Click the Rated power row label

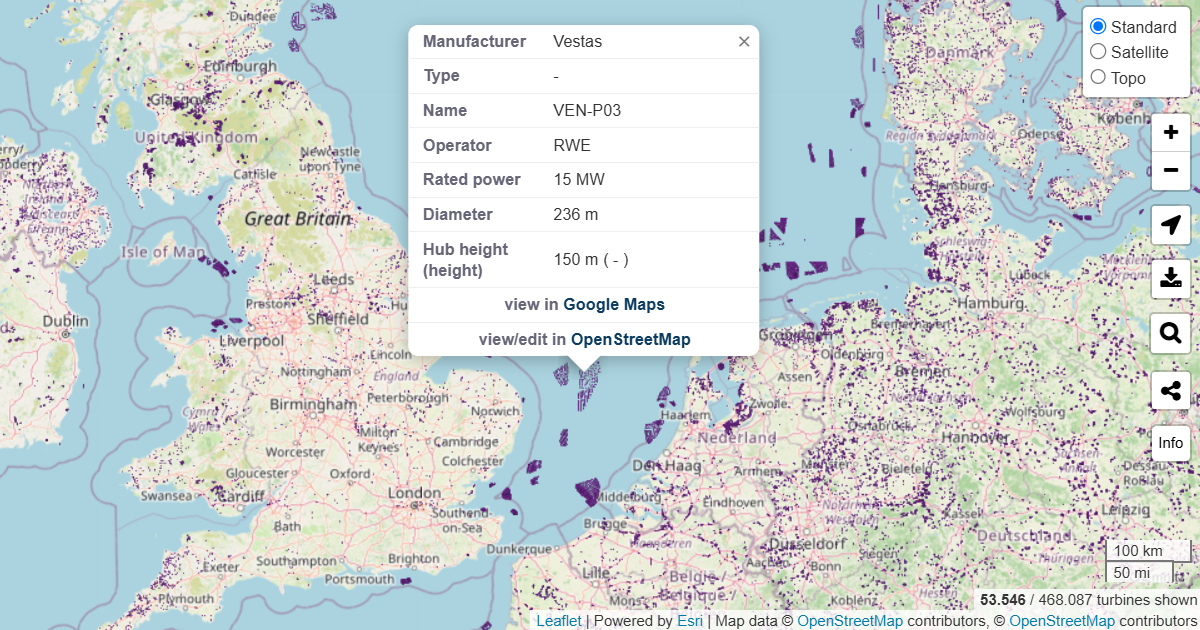click(x=472, y=180)
